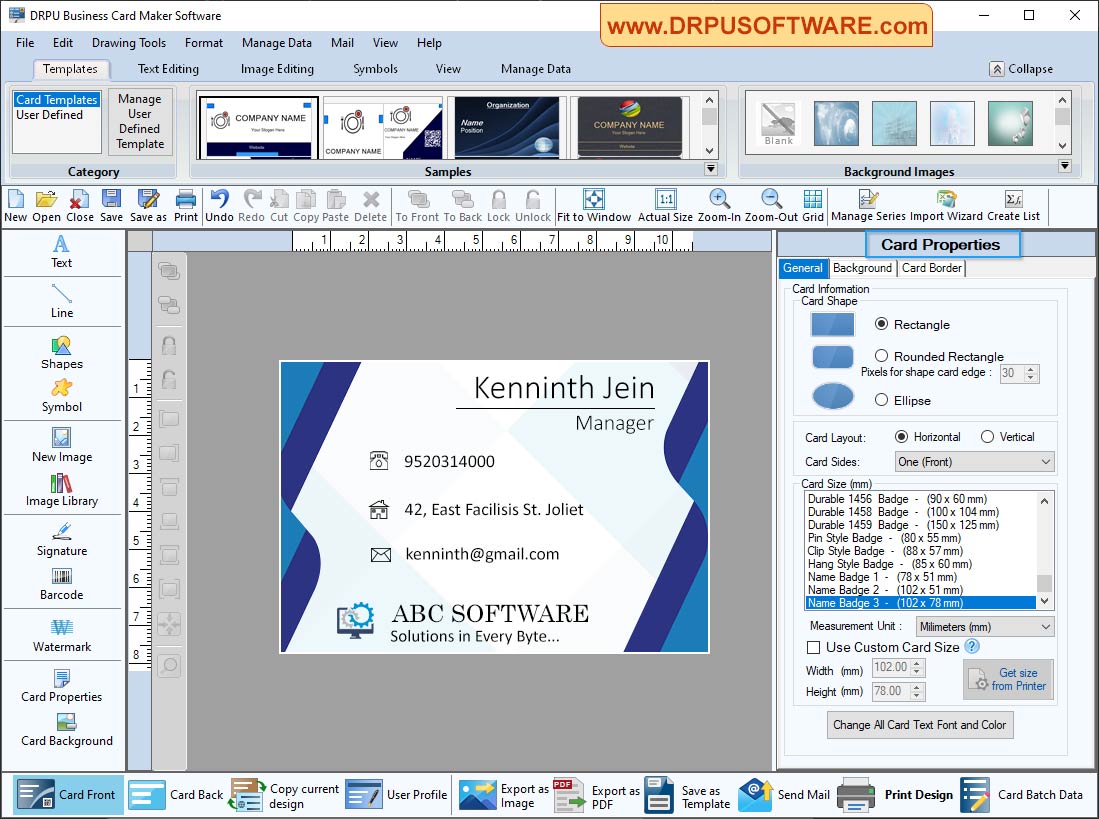Switch card layout to Vertical
The image size is (1099, 819).
[x=986, y=436]
